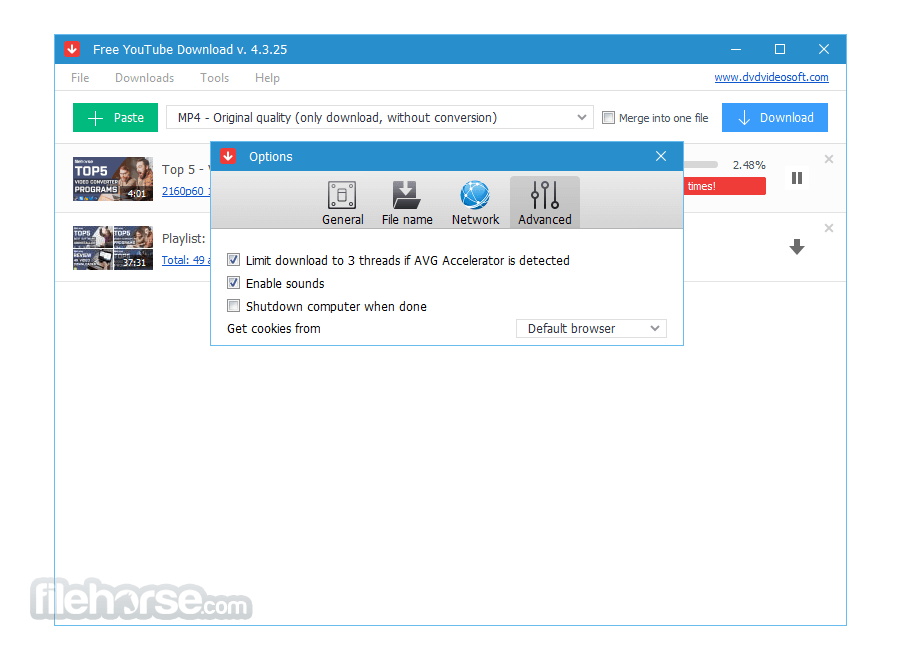
Task: Click the download progress bar
Action: (700, 164)
